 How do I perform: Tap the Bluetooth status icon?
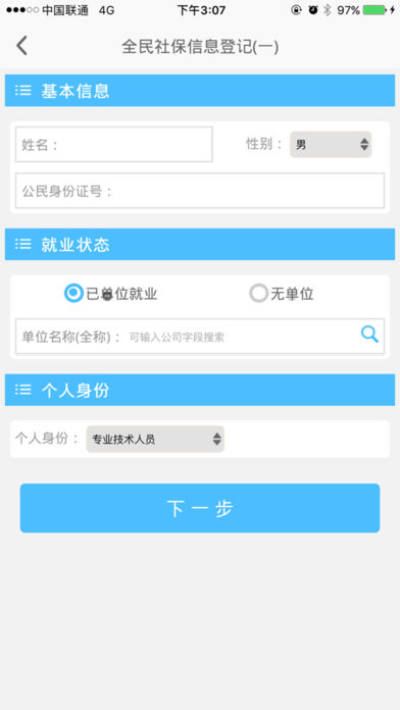[x=328, y=10]
